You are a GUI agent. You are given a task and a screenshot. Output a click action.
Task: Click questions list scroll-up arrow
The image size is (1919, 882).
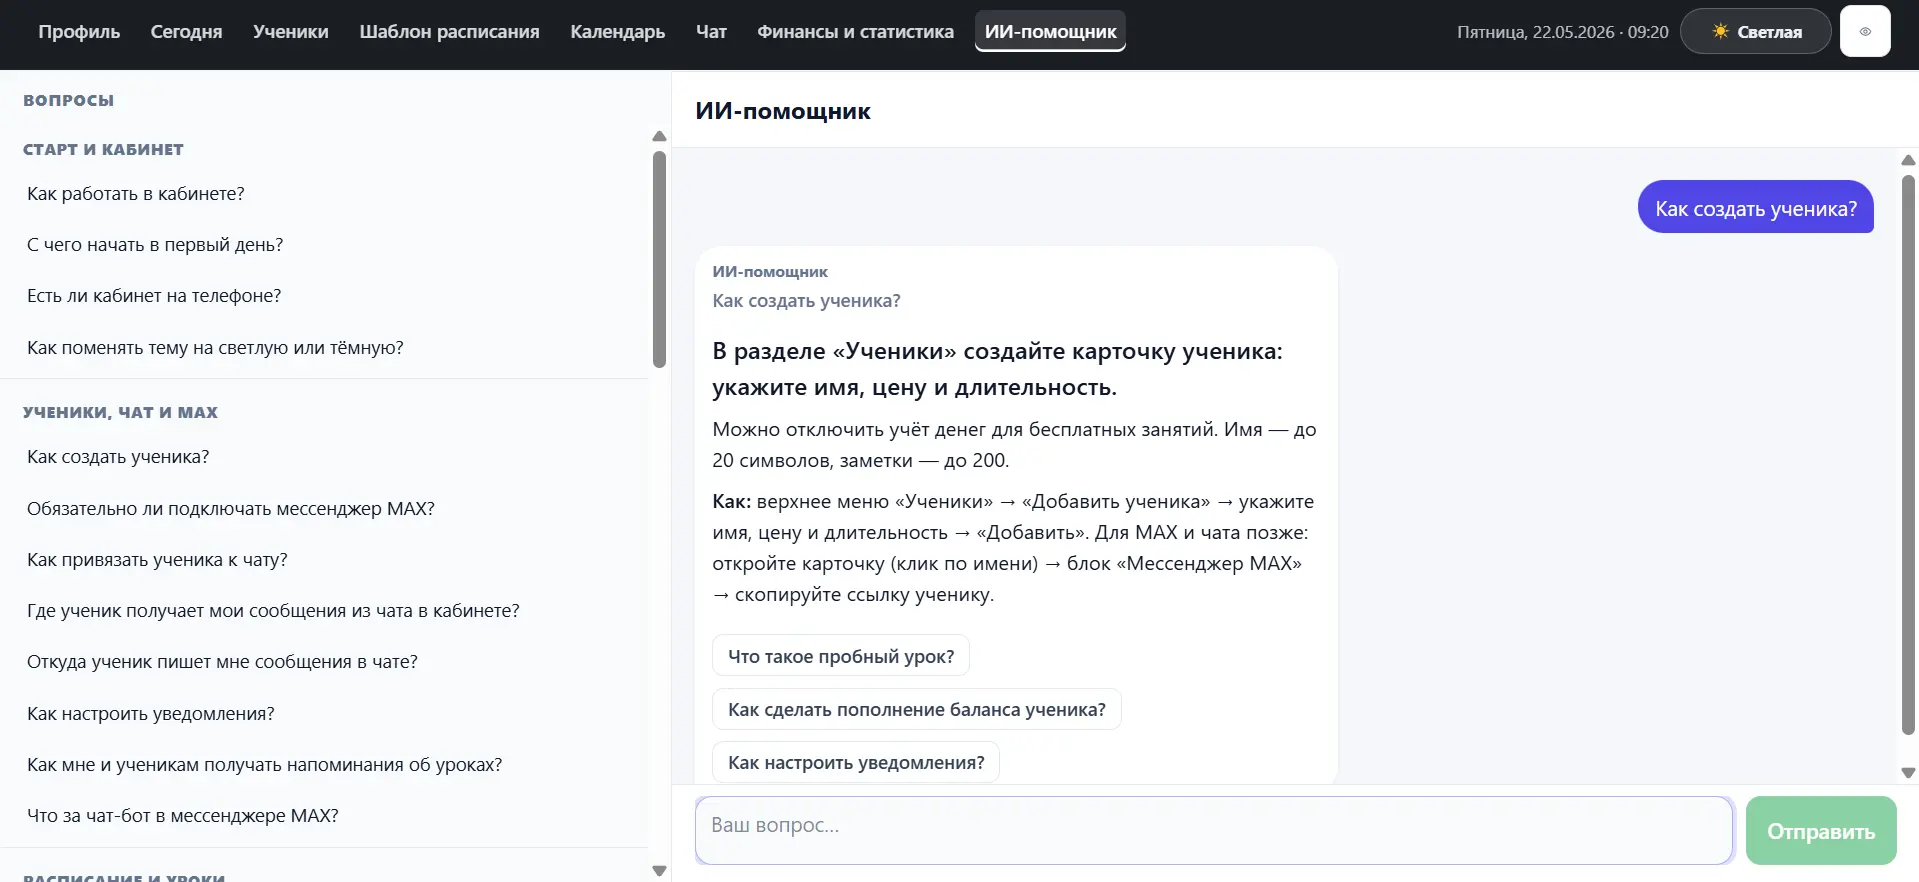tap(659, 136)
